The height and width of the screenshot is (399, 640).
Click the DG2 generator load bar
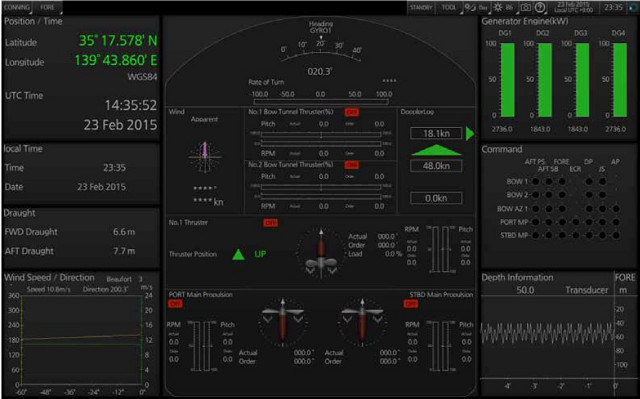pos(545,80)
